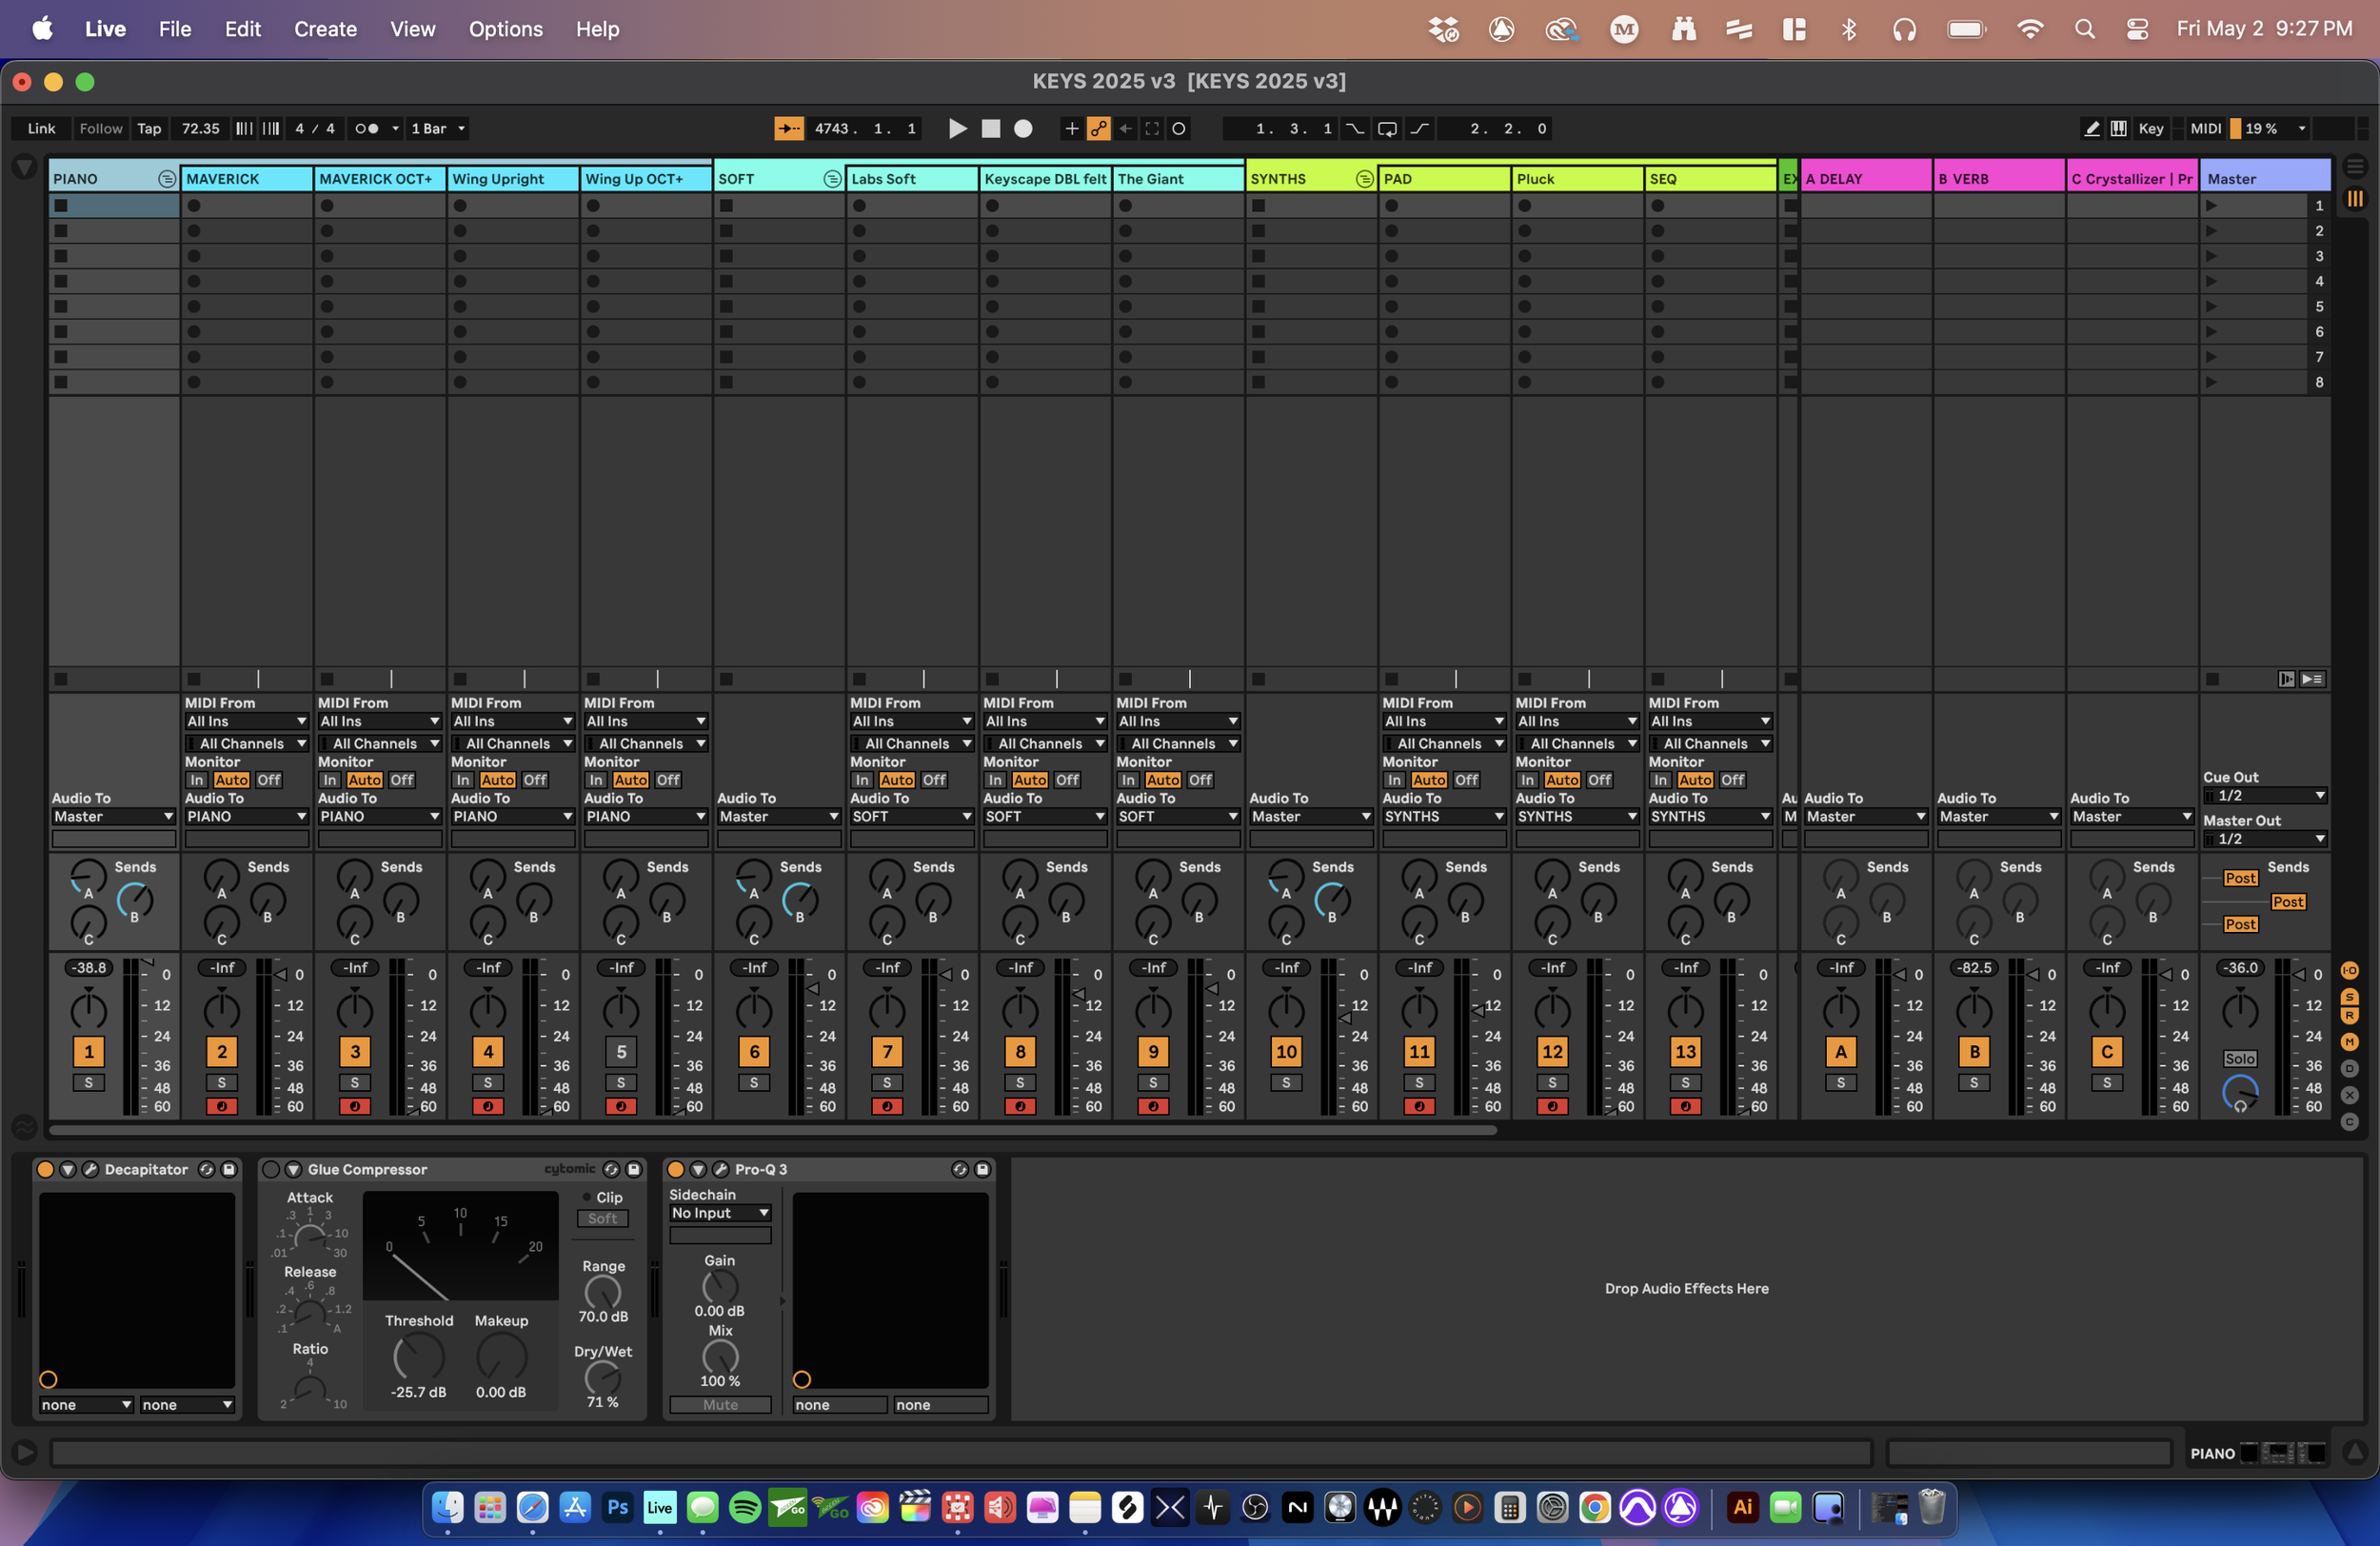Open the Help menu
Image resolution: width=2380 pixels, height=1546 pixels.
pos(597,29)
